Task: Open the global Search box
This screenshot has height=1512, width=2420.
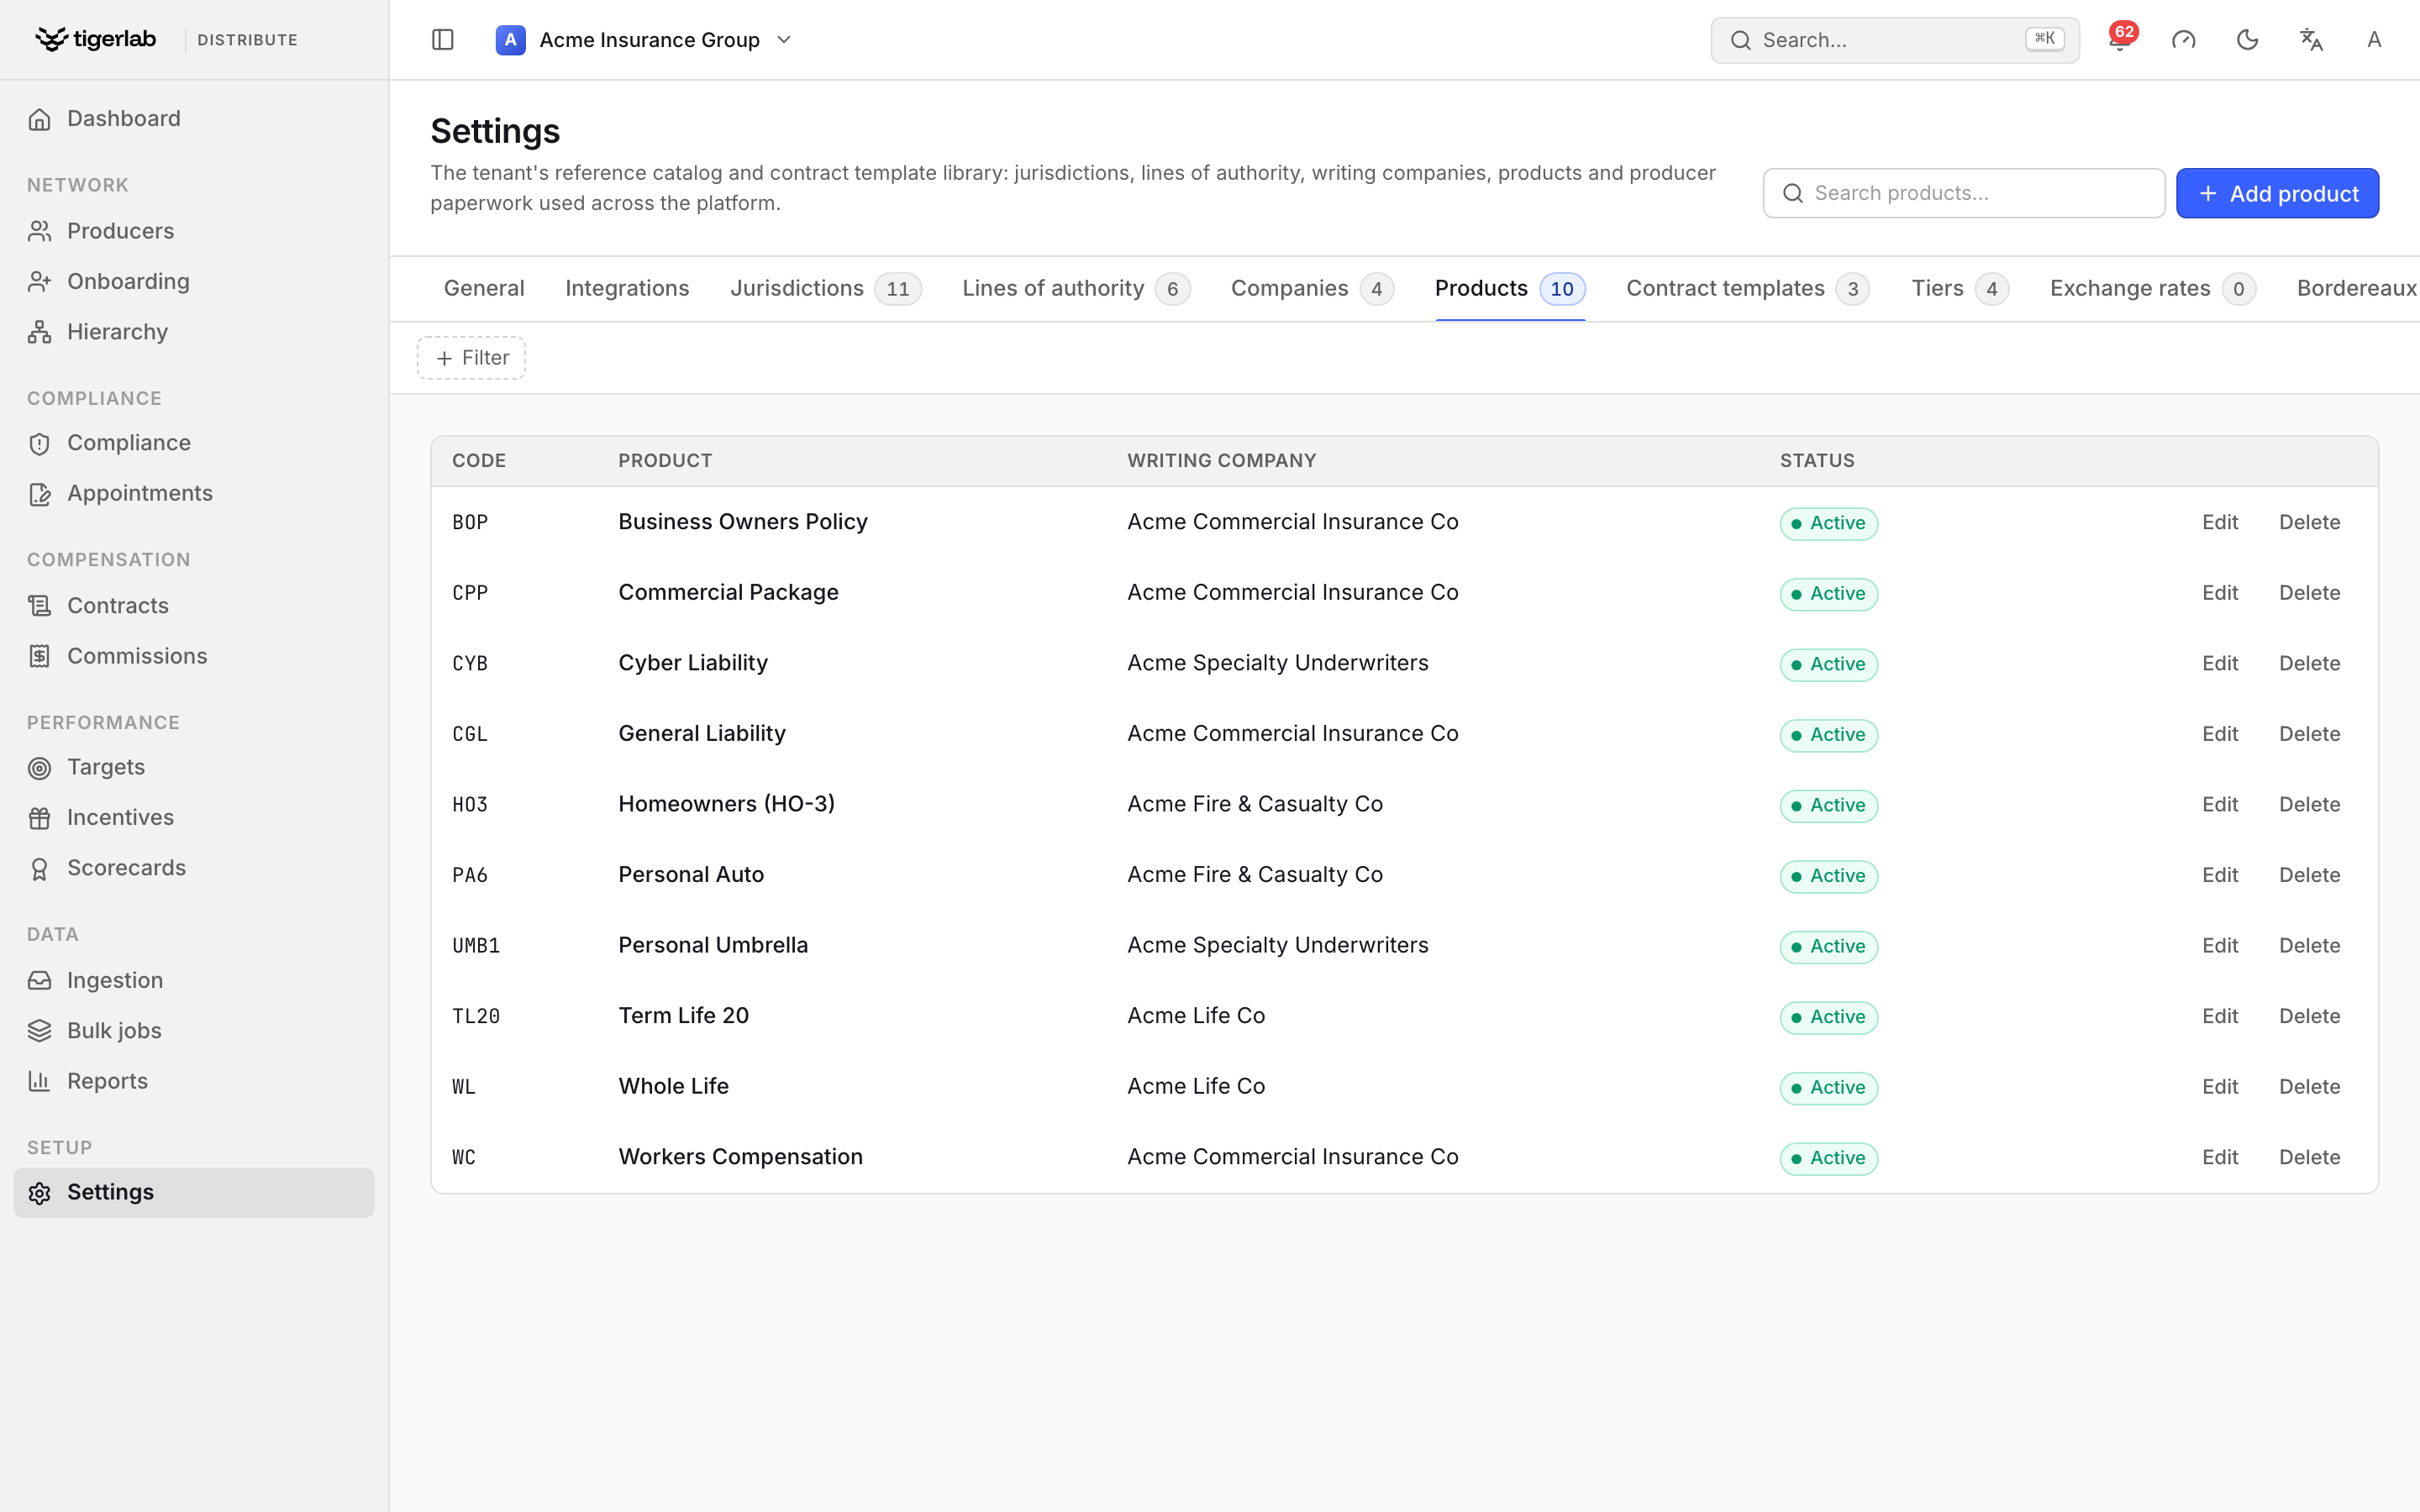Action: tap(1894, 40)
